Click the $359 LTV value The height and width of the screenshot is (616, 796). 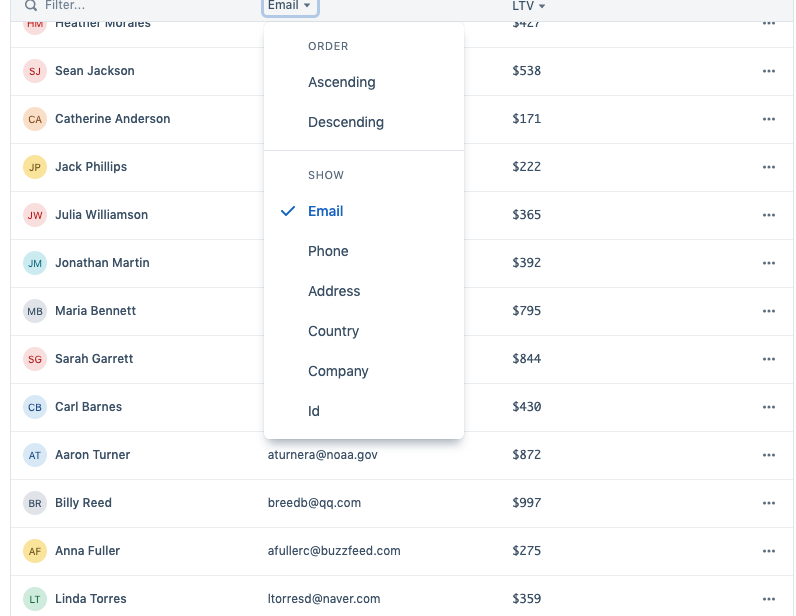[x=526, y=599]
